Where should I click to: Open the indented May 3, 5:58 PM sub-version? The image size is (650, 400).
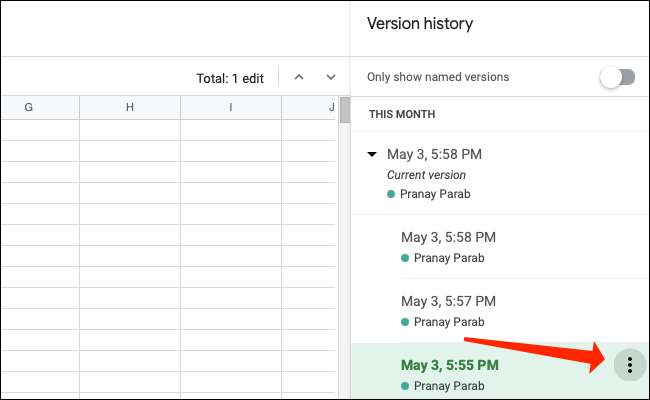point(448,237)
